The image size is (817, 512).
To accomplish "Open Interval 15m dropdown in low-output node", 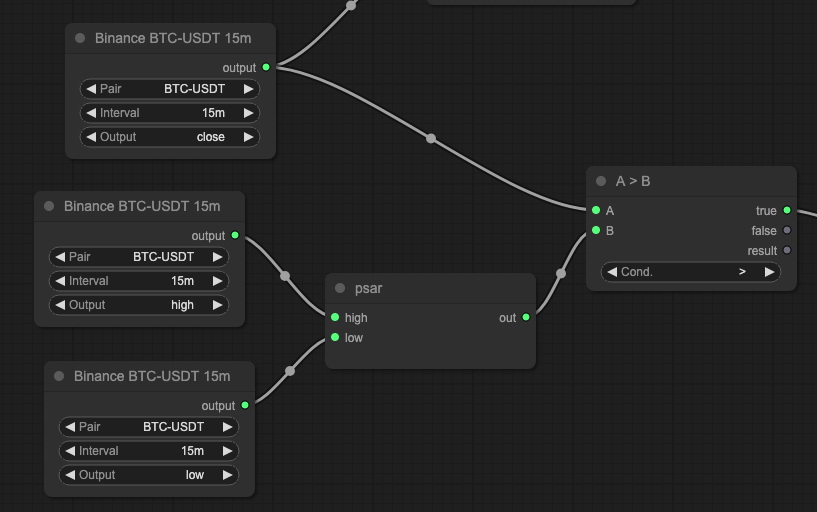I will (x=149, y=451).
